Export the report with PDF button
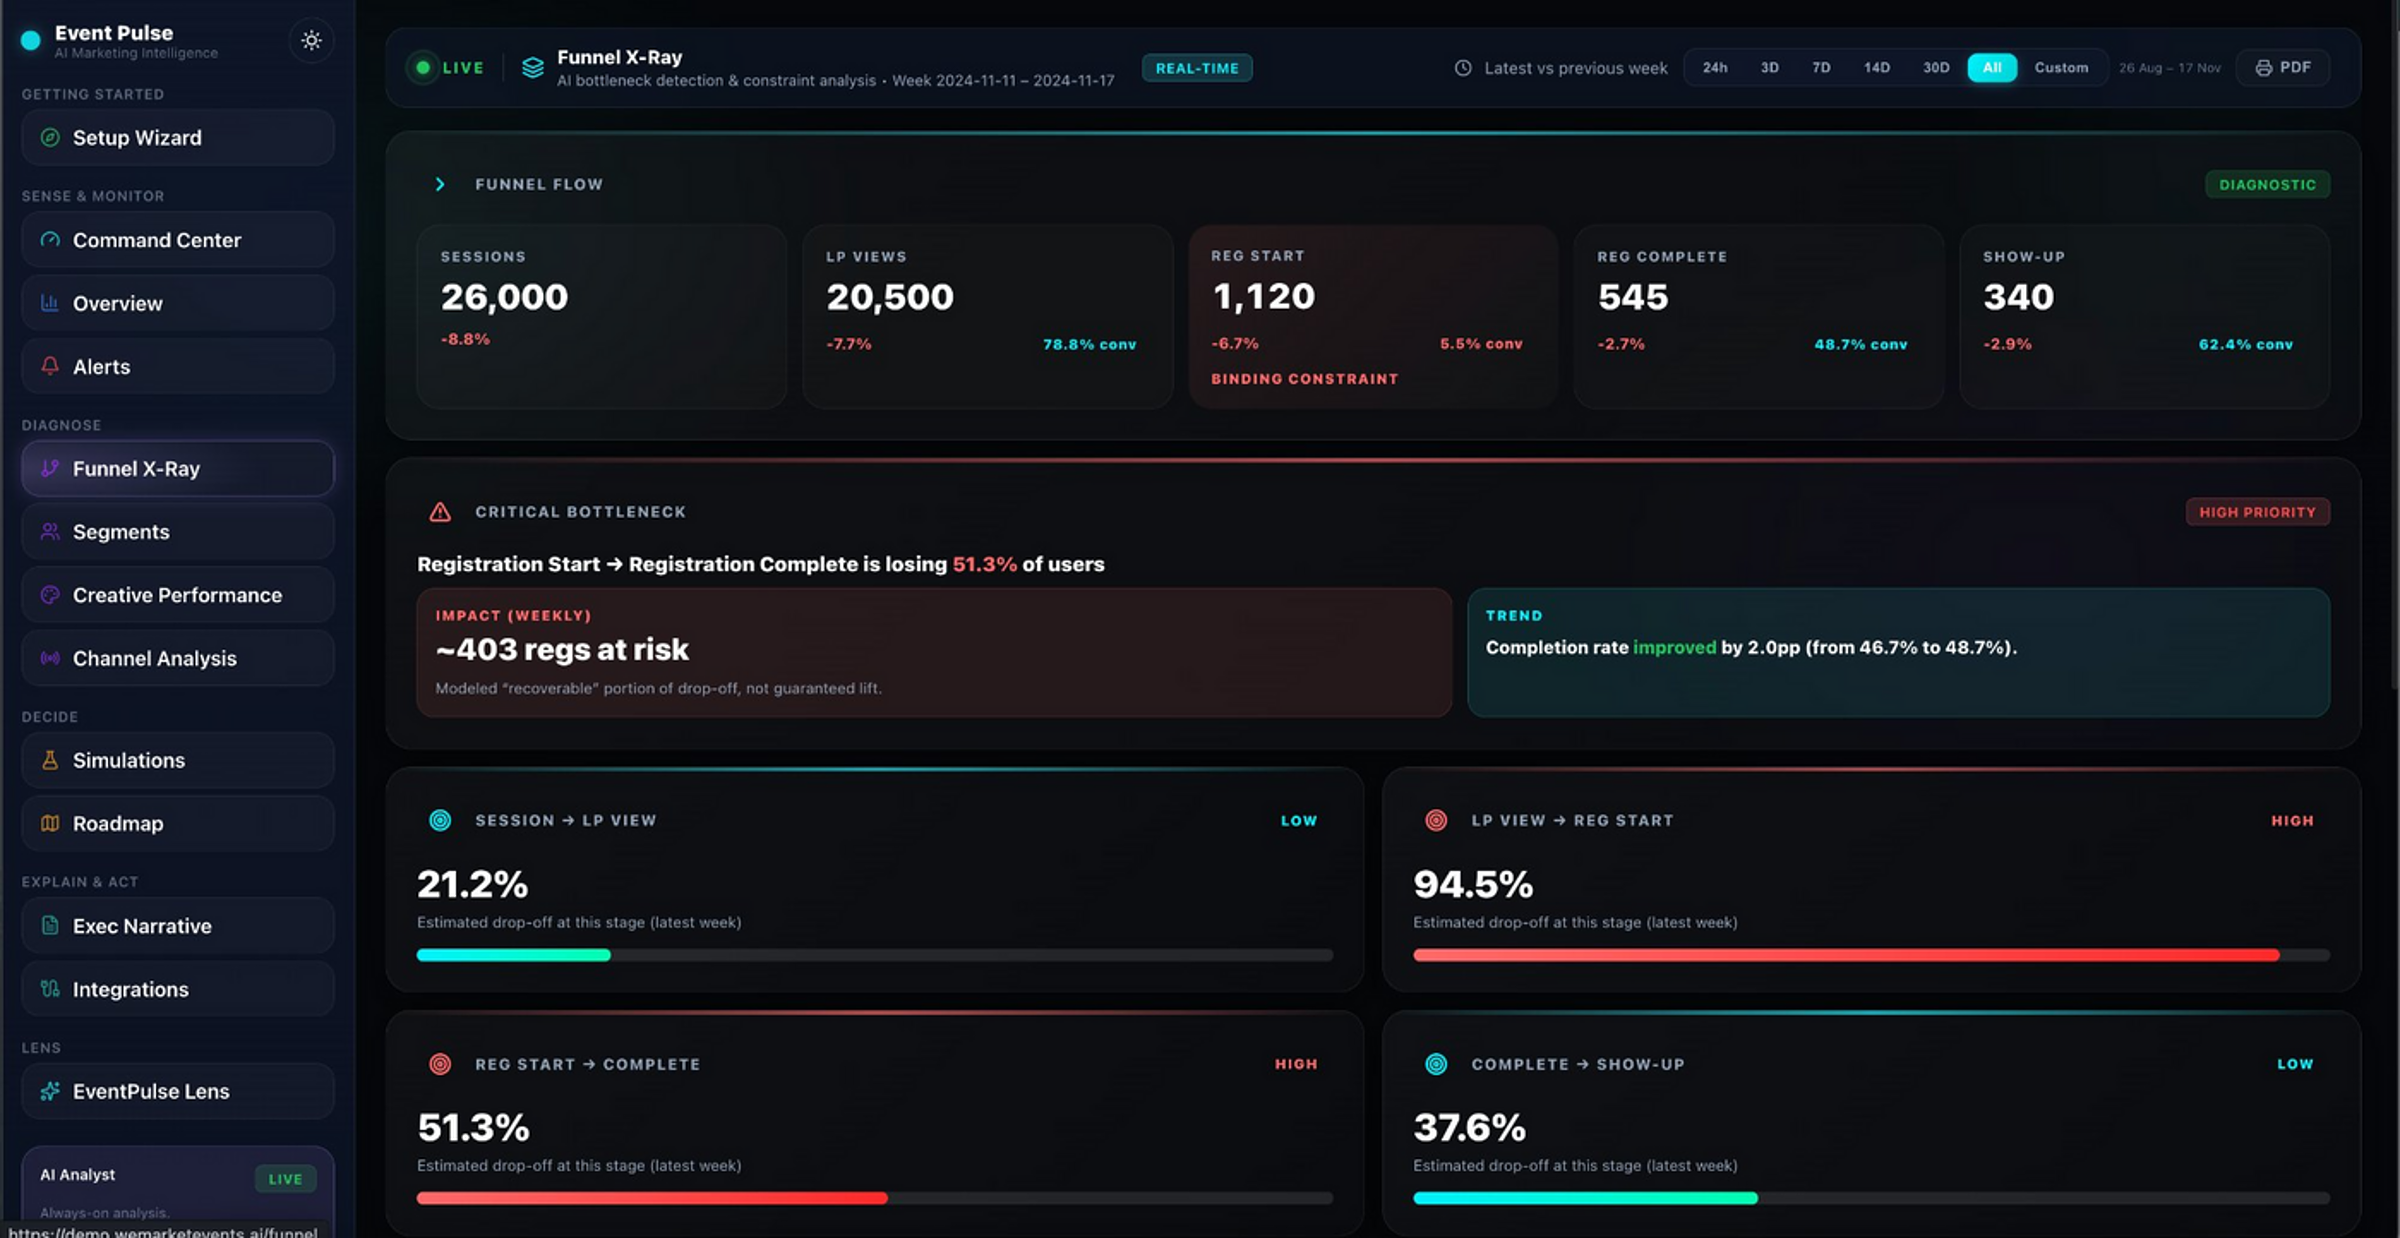The image size is (2400, 1238). (2283, 68)
